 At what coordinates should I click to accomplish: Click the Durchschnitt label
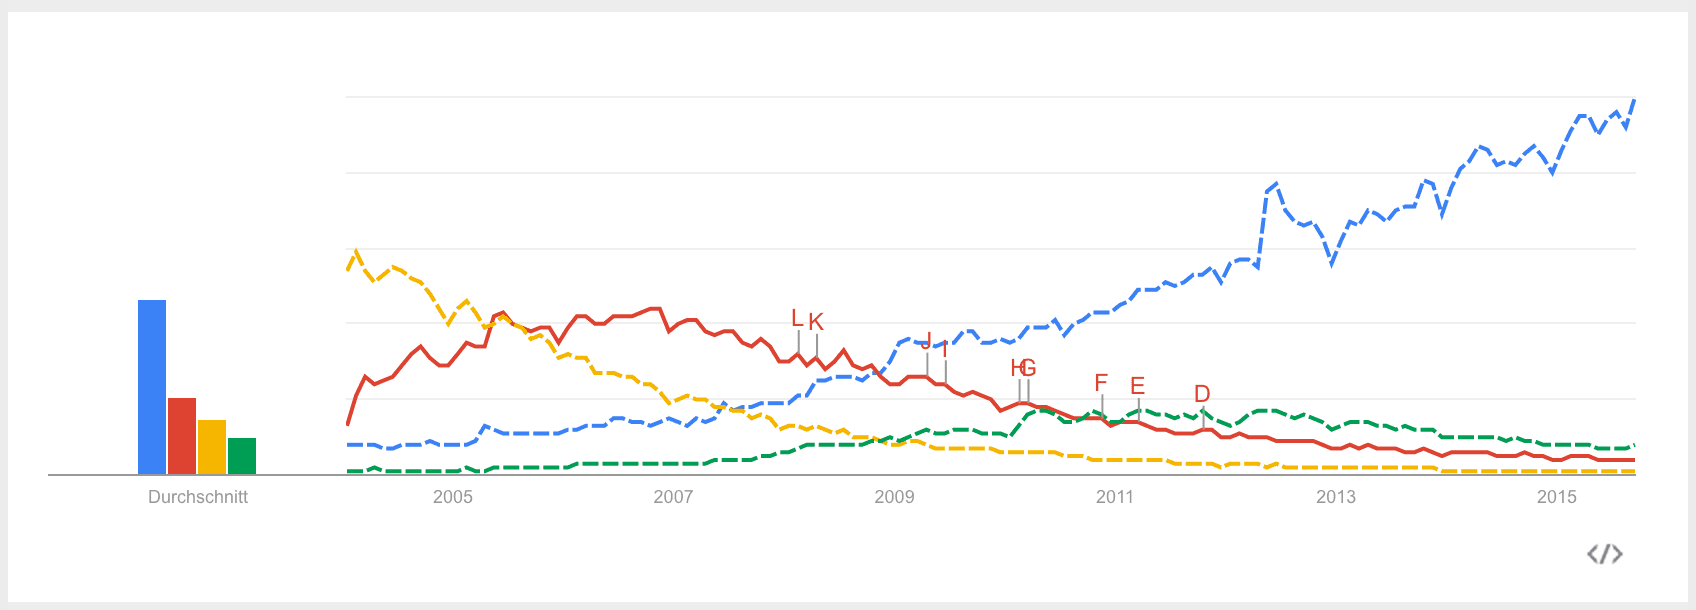click(198, 497)
